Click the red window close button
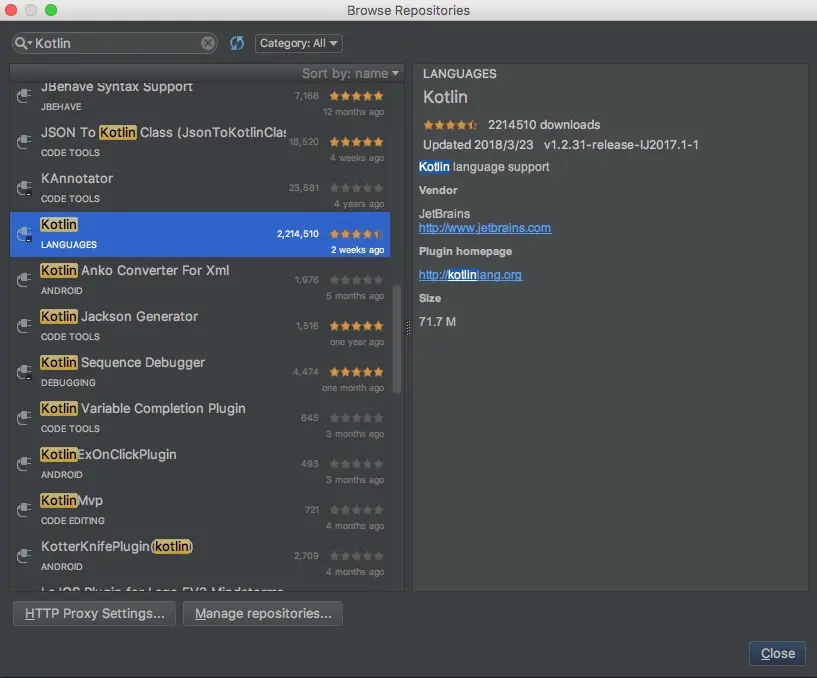The width and height of the screenshot is (817, 678). [11, 10]
